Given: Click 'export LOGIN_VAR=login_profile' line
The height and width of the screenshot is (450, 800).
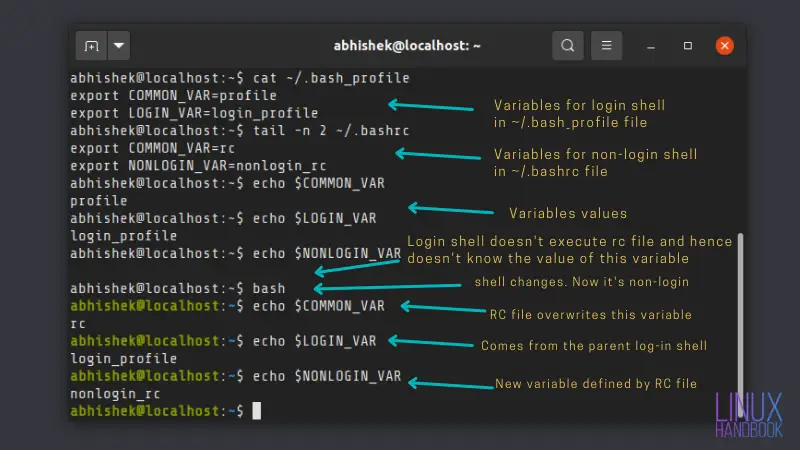Looking at the screenshot, I should (x=194, y=113).
